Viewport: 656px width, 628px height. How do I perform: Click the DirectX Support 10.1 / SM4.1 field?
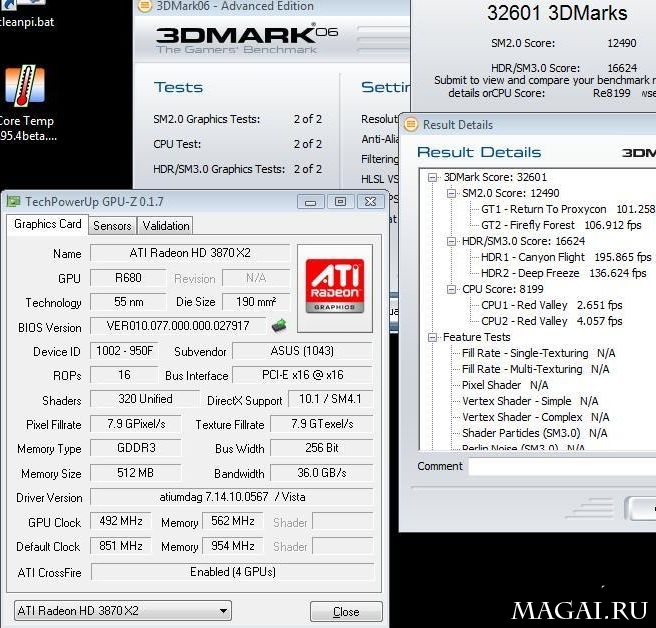(330, 399)
